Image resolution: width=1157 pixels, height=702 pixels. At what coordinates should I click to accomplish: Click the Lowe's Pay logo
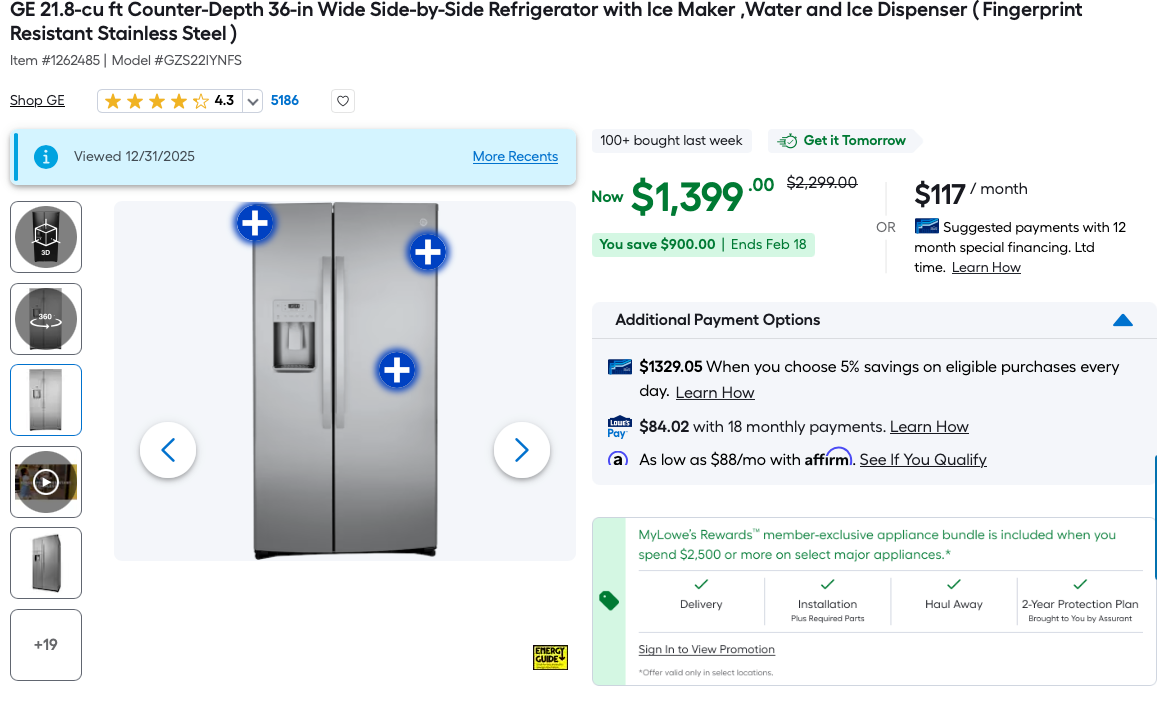pyautogui.click(x=619, y=426)
